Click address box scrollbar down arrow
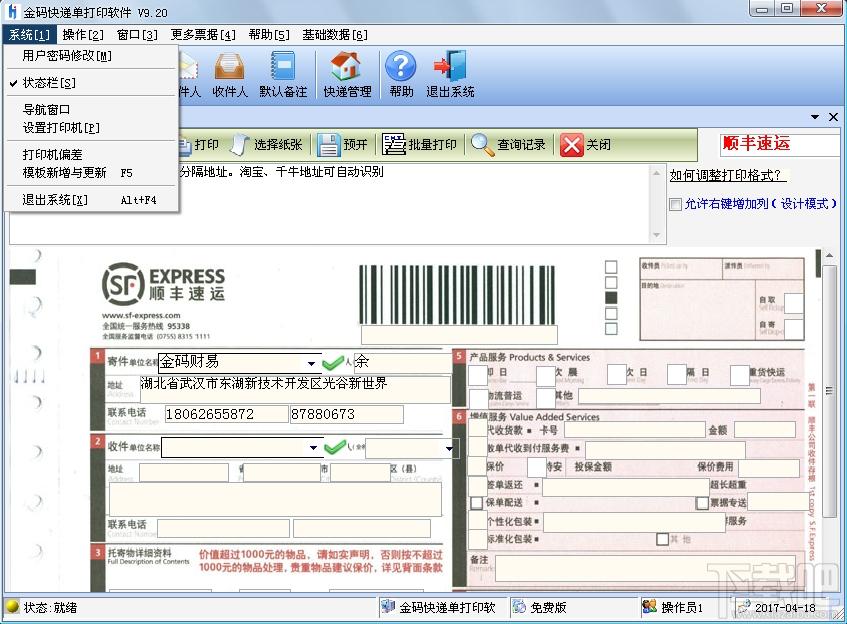Image resolution: width=847 pixels, height=624 pixels. pyautogui.click(x=656, y=235)
